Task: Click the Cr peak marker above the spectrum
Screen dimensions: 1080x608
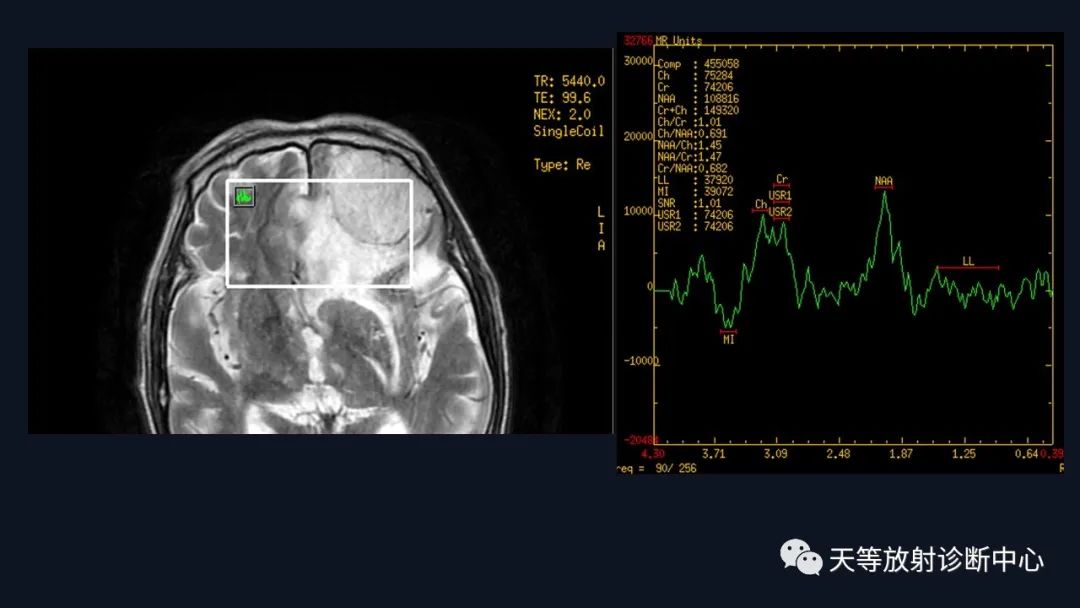Action: click(782, 180)
